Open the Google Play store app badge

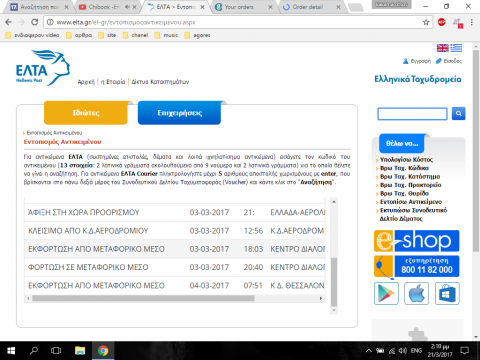pos(386,293)
